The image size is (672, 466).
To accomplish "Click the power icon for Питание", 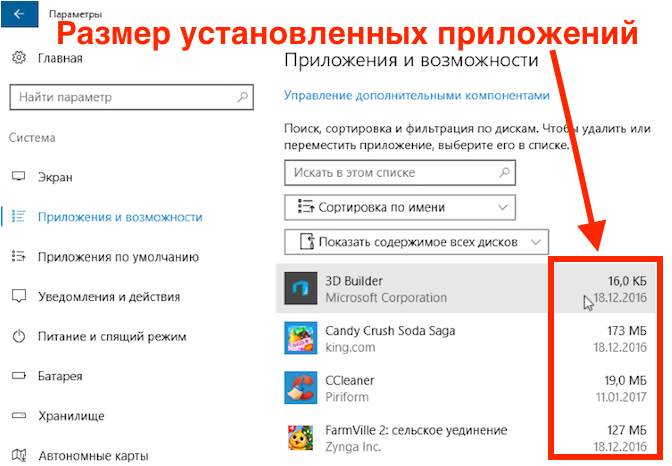I will [19, 336].
